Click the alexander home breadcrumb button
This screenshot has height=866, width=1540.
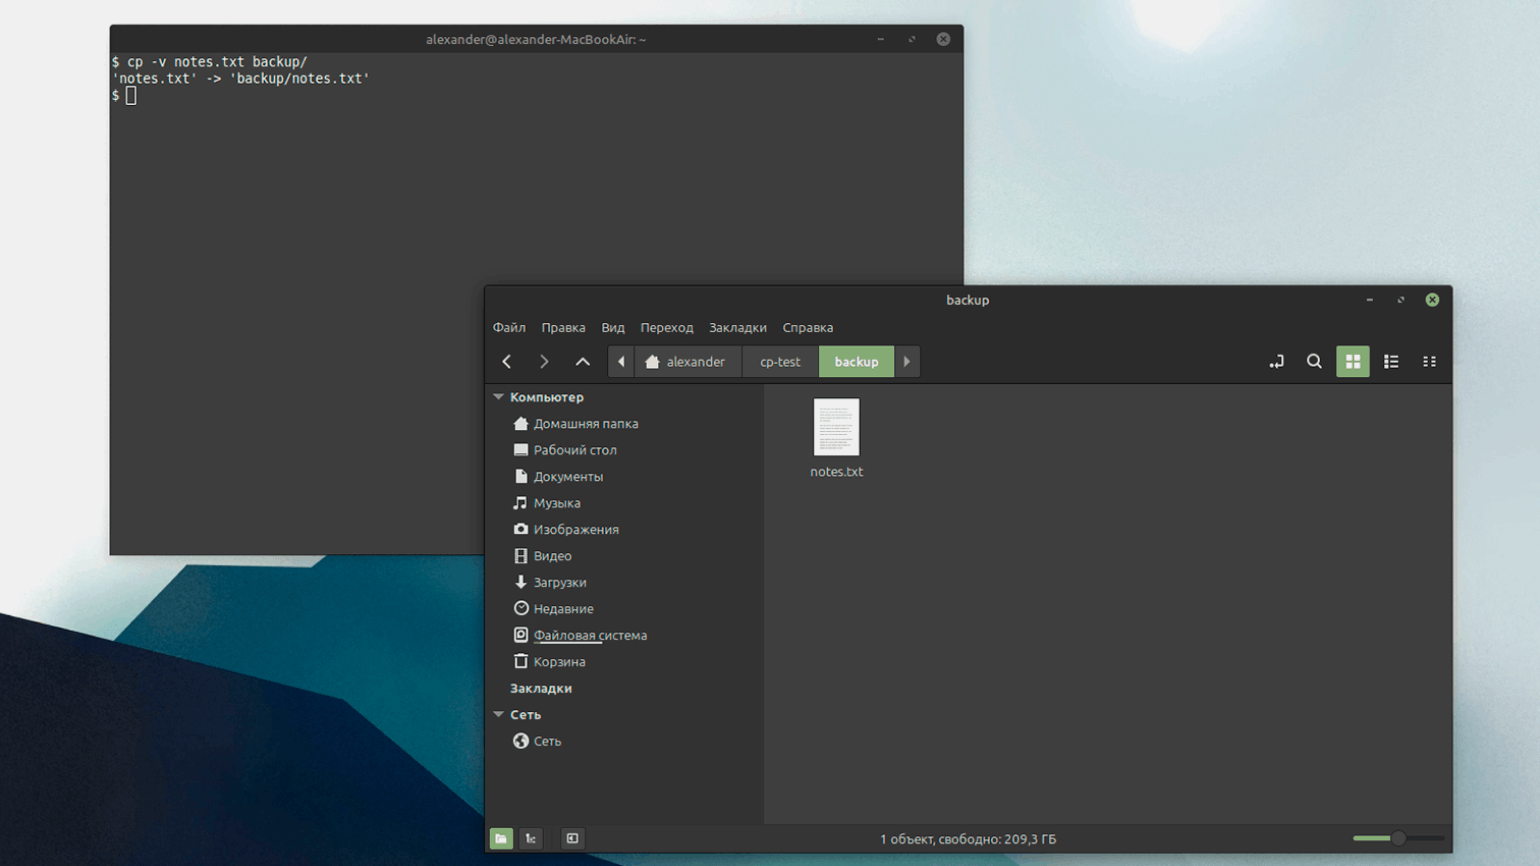(686, 362)
